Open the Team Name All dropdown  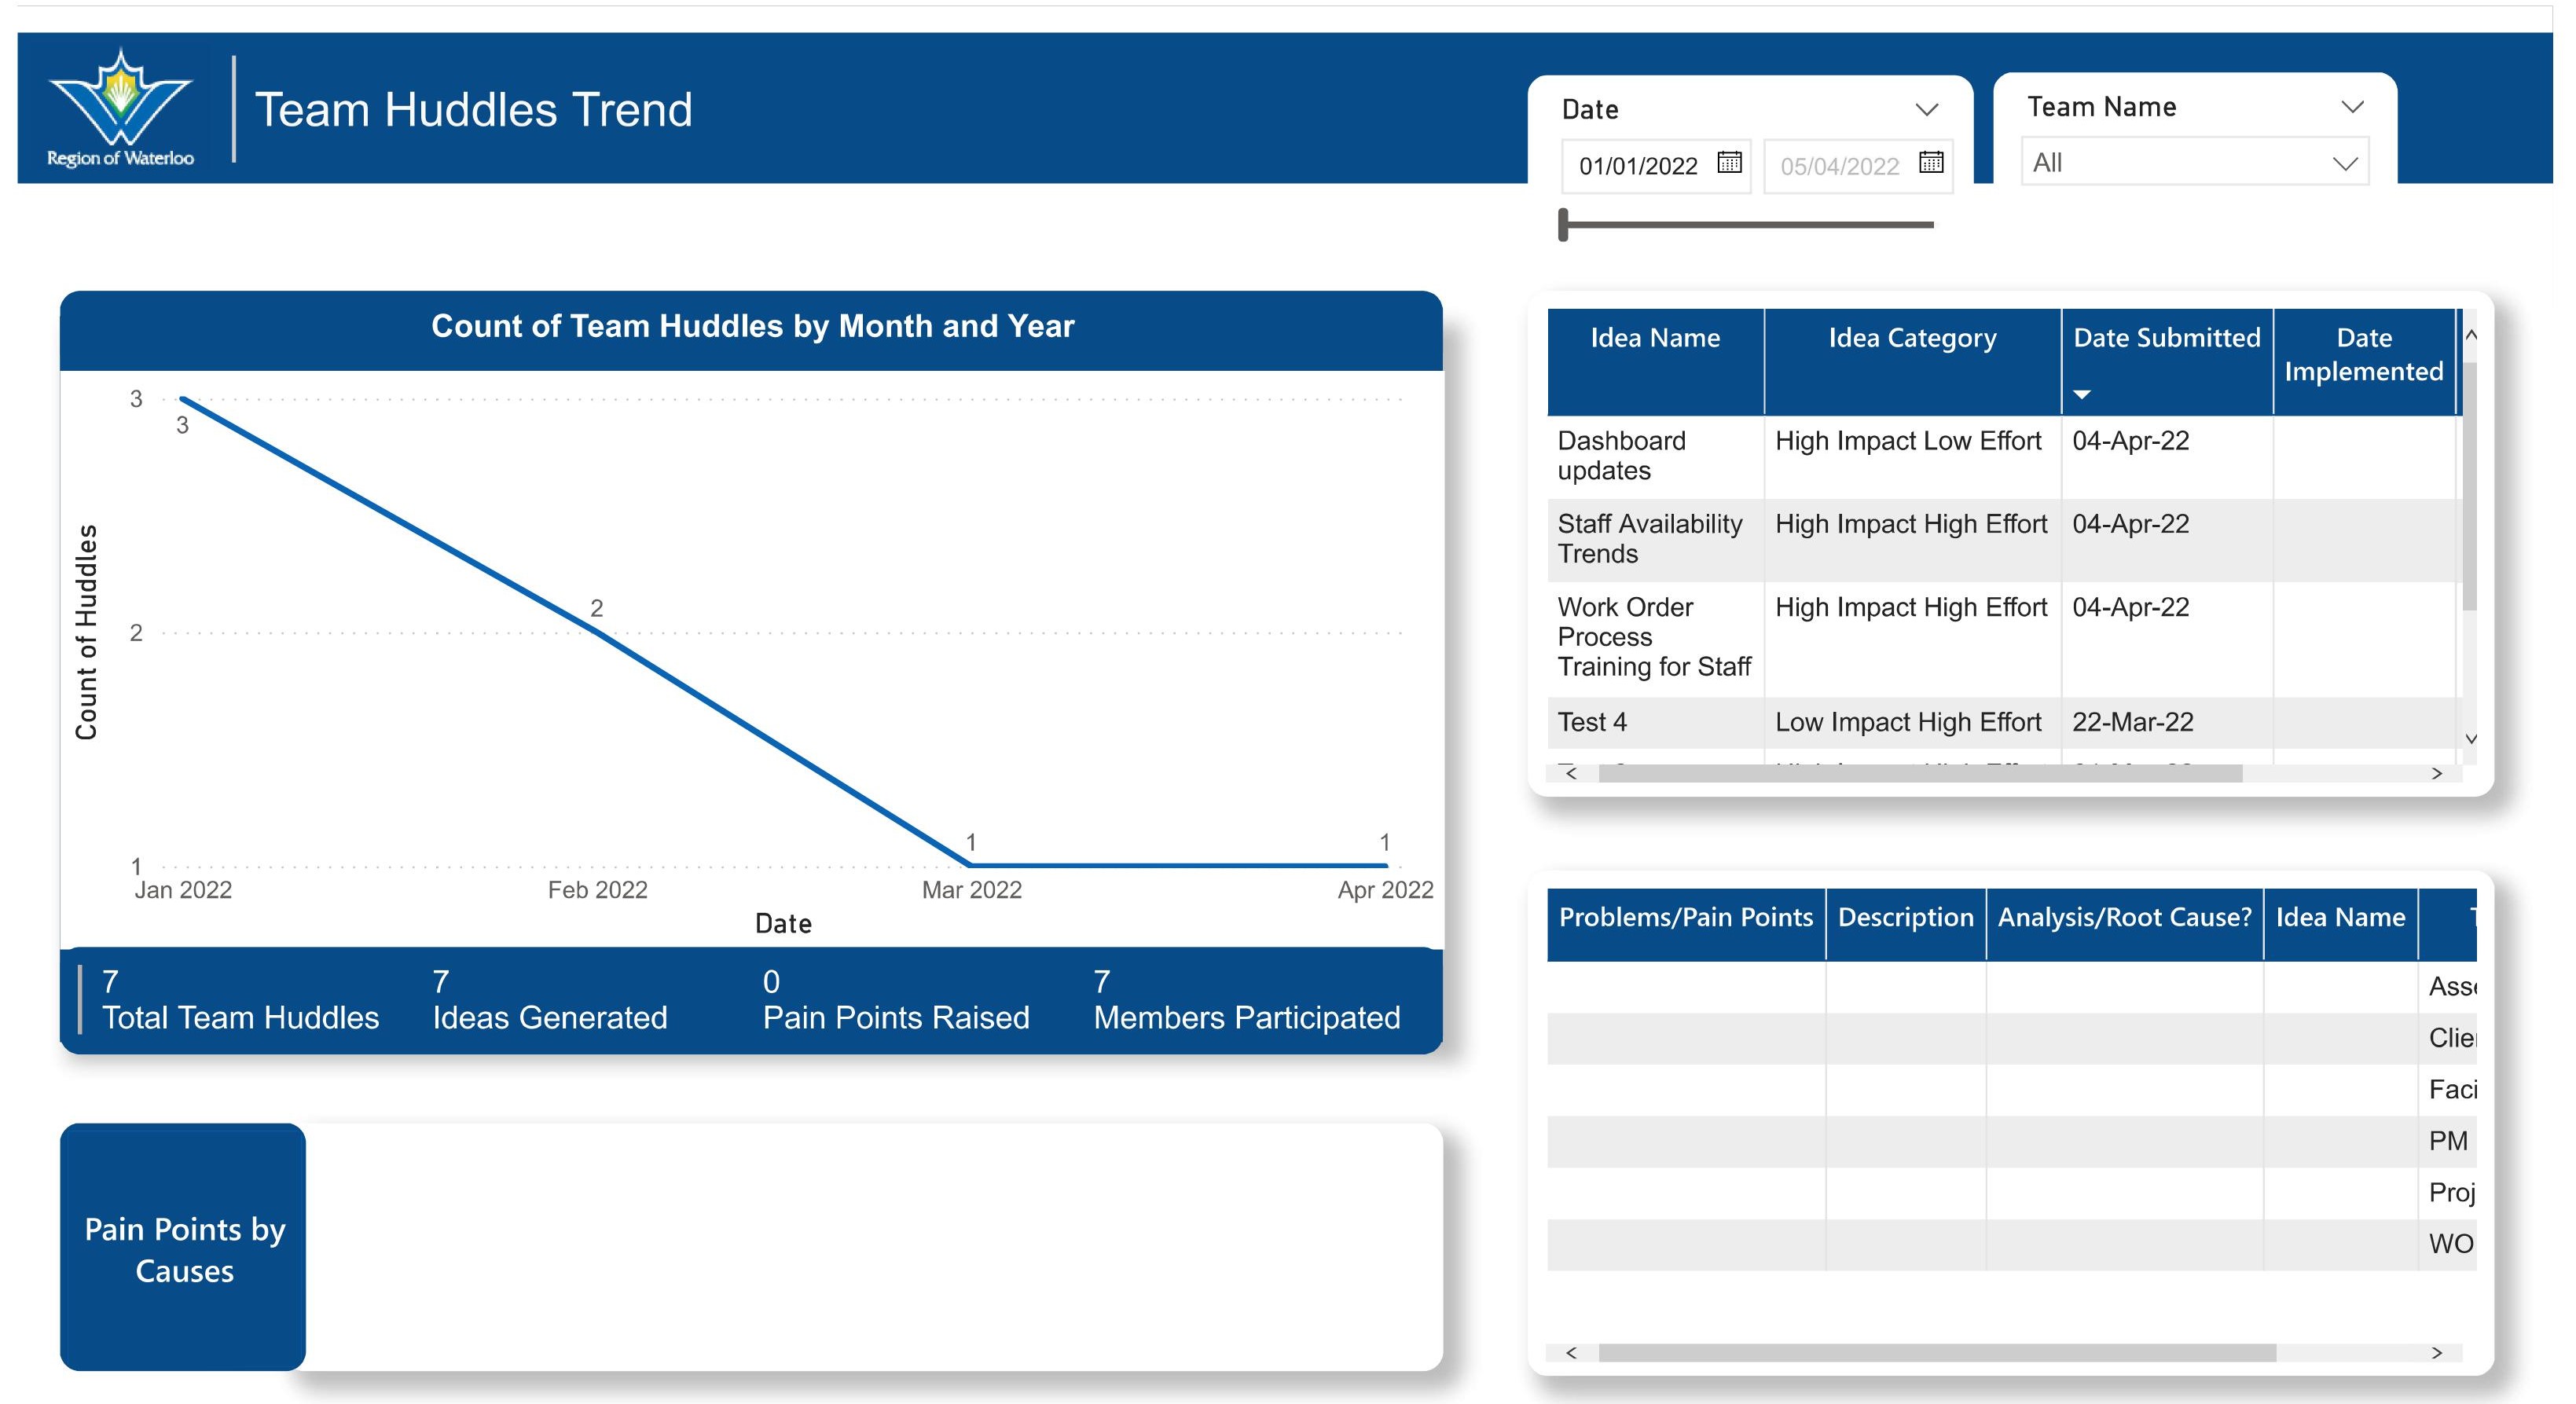(2194, 163)
